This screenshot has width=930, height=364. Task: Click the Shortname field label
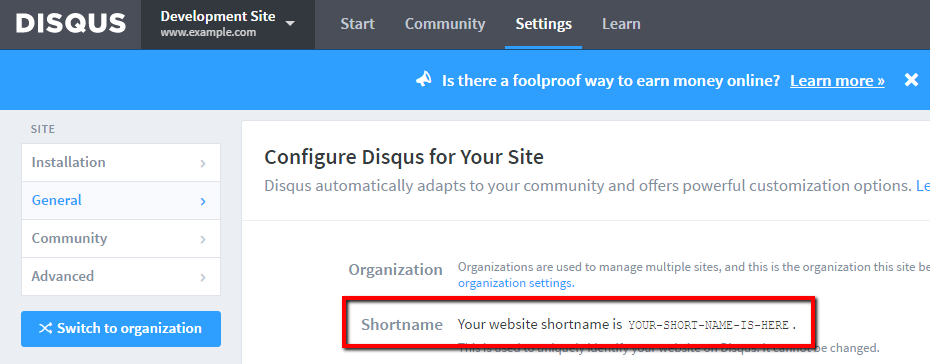point(402,325)
